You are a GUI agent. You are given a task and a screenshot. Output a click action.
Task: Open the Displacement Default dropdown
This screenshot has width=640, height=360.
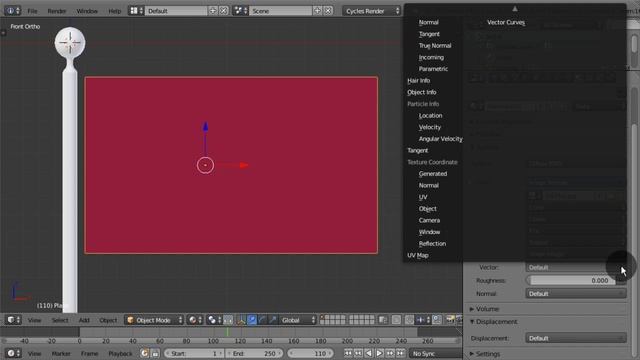(x=576, y=338)
